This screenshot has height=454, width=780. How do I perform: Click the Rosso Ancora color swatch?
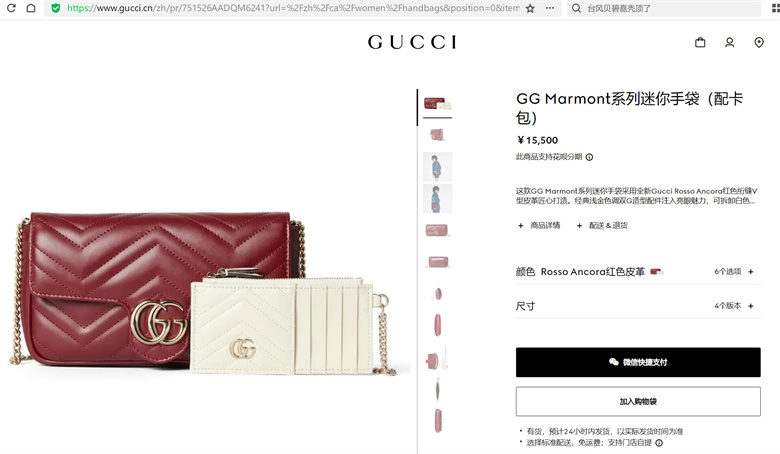pyautogui.click(x=657, y=272)
